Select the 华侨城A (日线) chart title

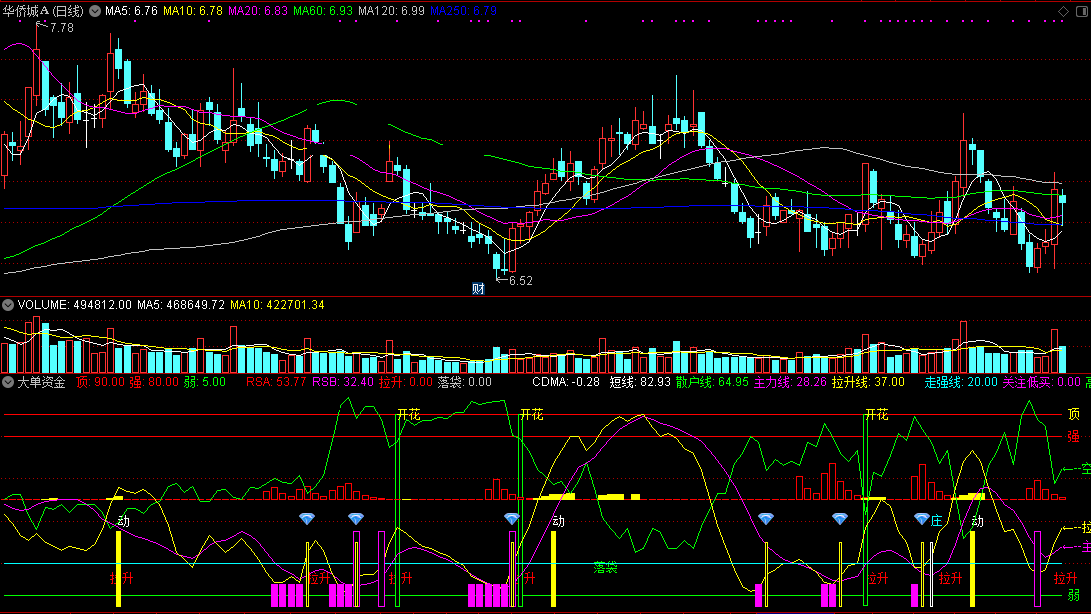[43, 11]
